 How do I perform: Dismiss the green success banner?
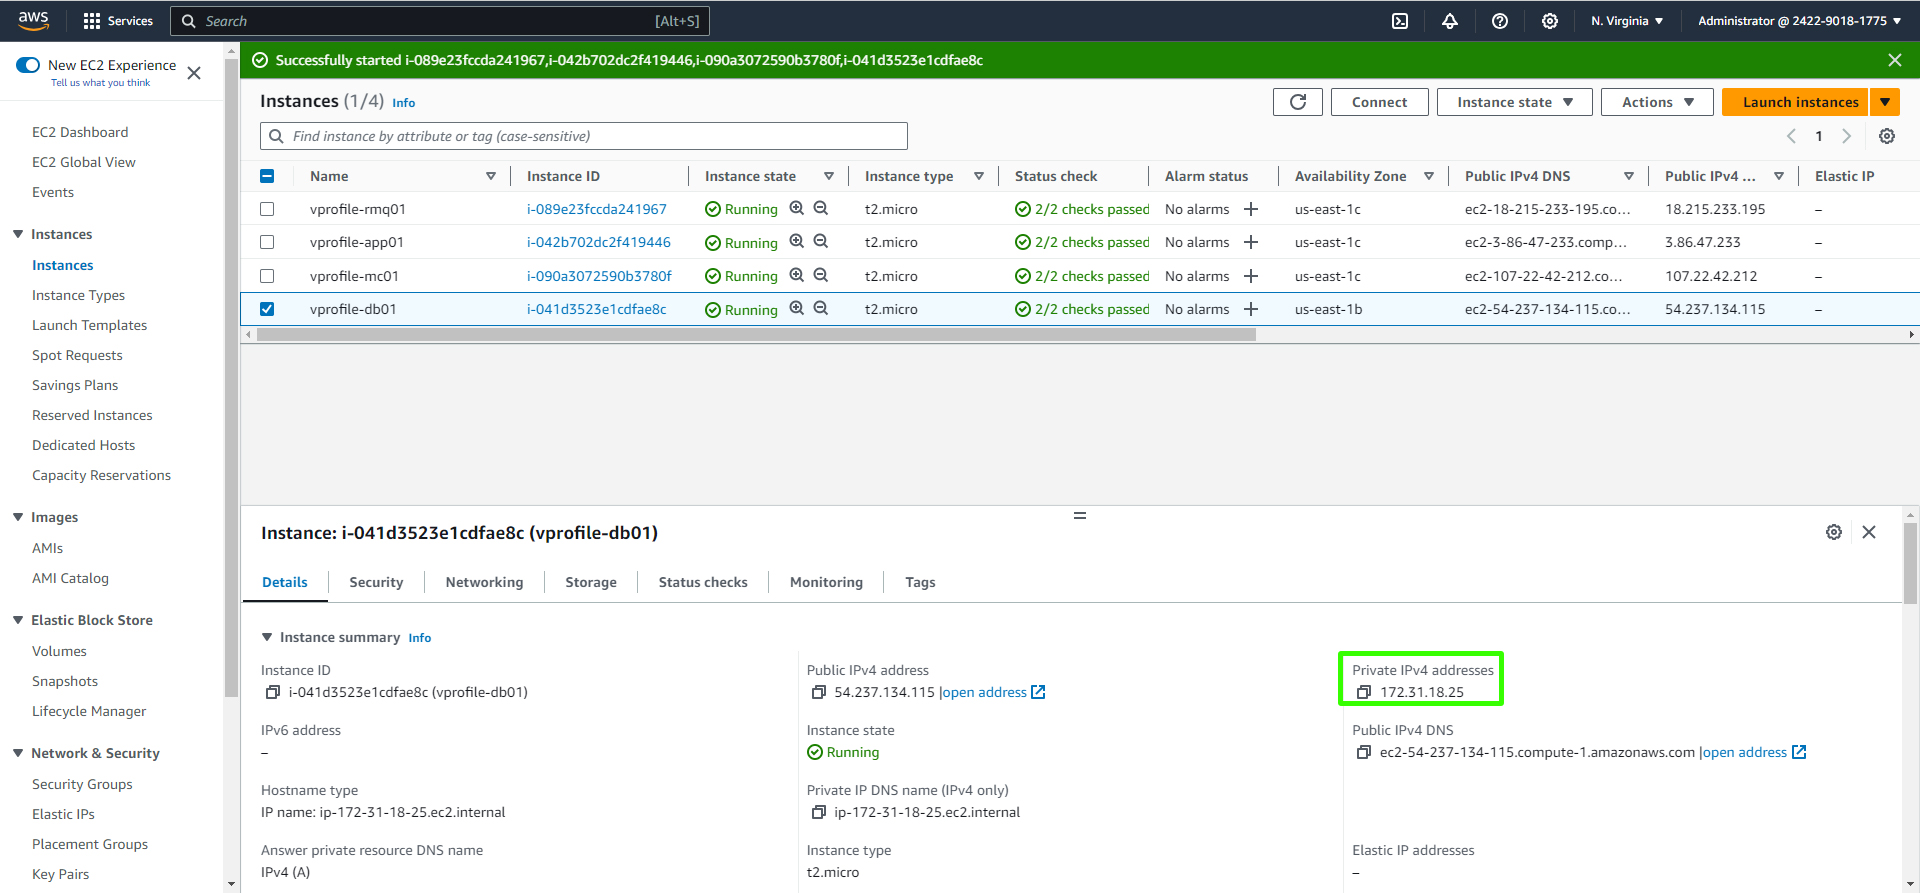click(x=1894, y=60)
